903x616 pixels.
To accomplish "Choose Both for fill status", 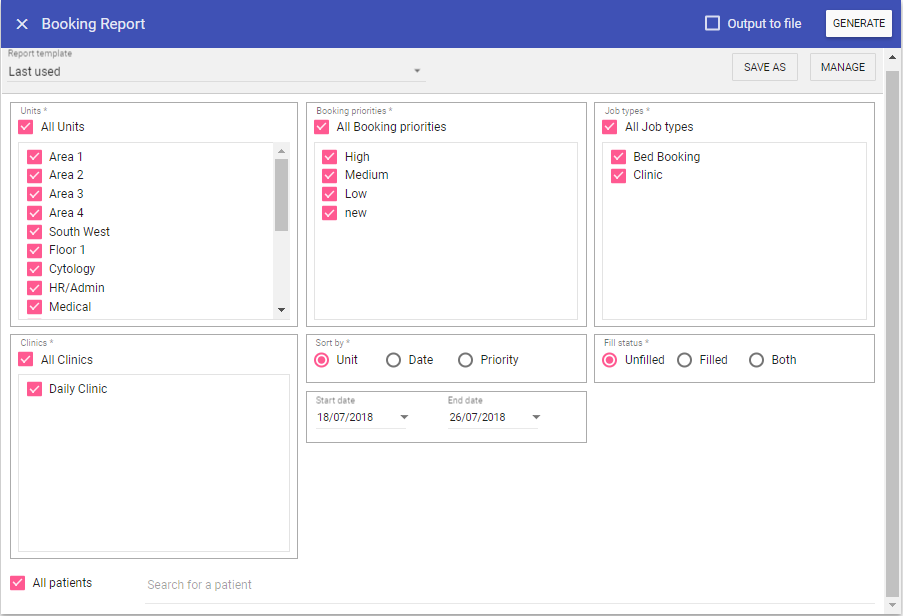I will point(756,360).
